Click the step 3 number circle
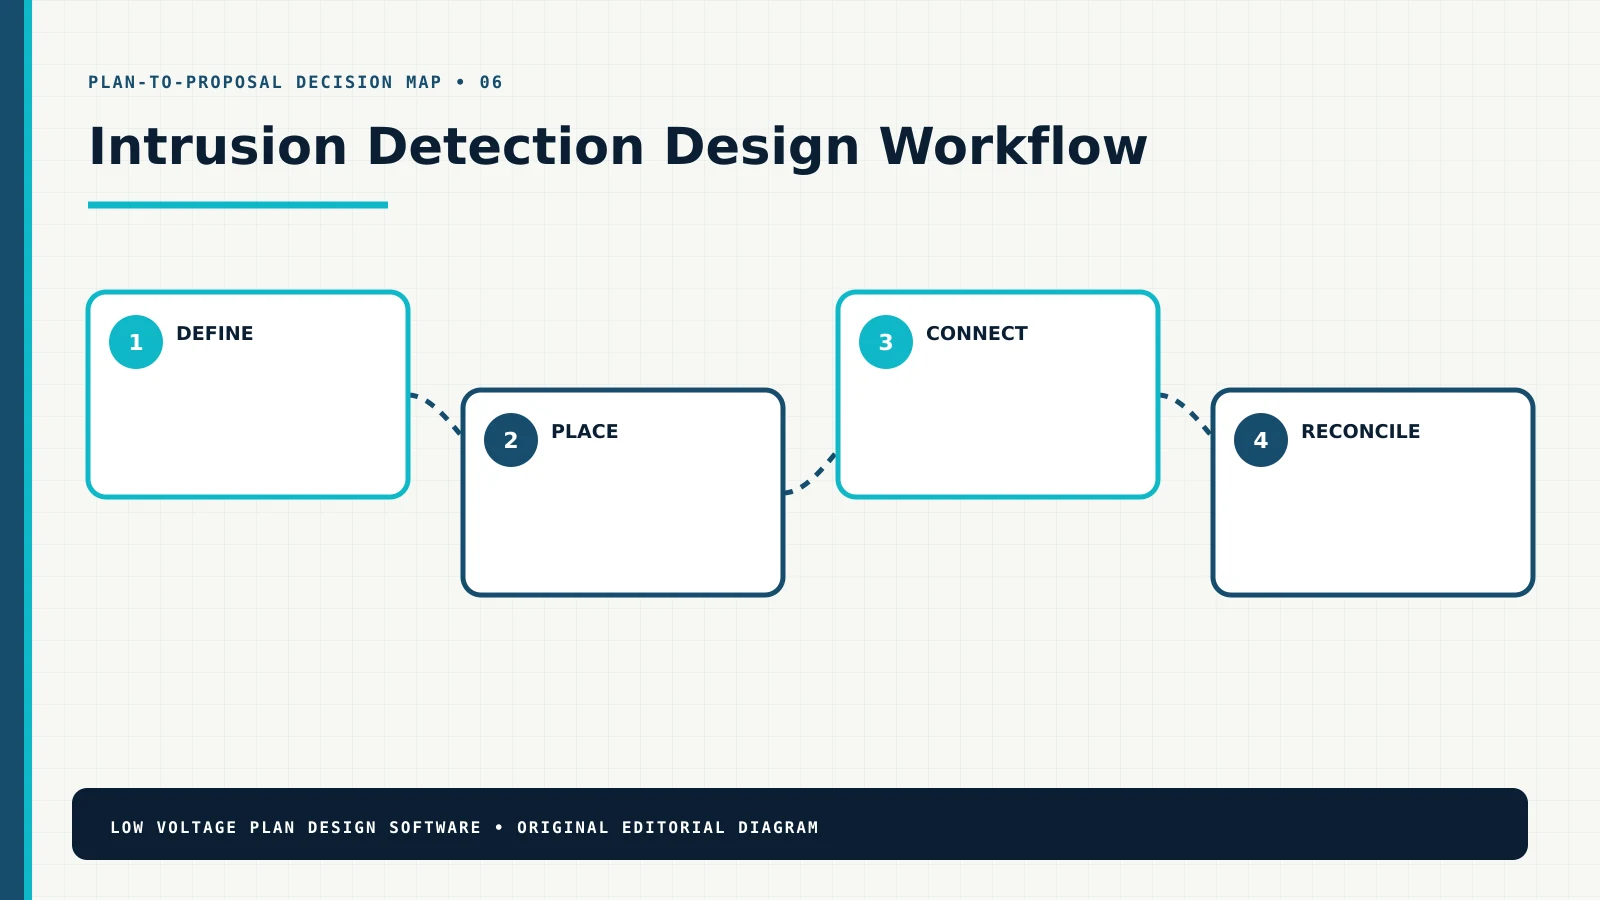The width and height of the screenshot is (1600, 900). pyautogui.click(x=886, y=342)
